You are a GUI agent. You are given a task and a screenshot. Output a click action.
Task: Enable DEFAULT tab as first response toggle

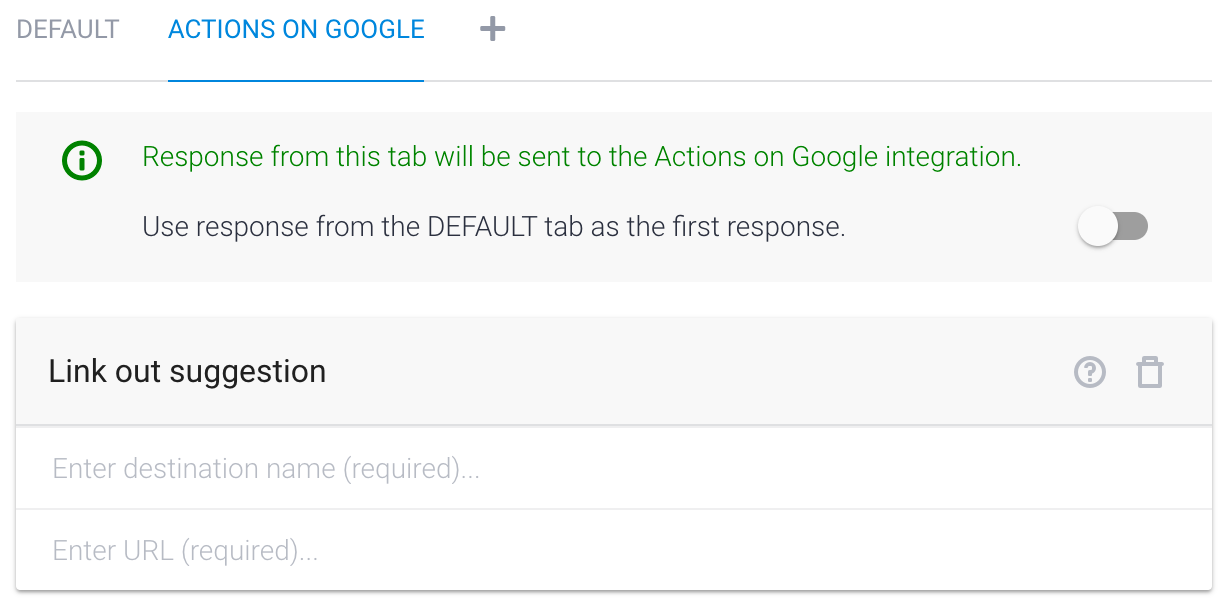click(1113, 227)
